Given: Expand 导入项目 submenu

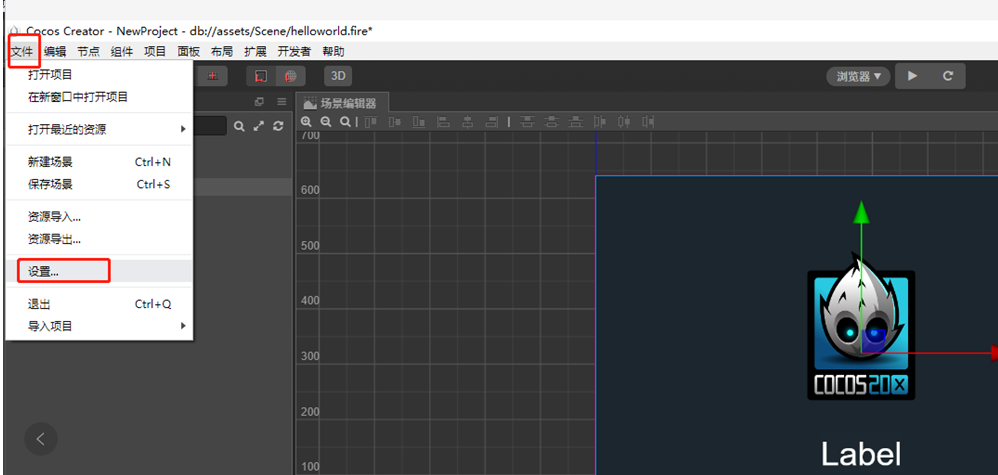Looking at the screenshot, I should click(x=99, y=326).
